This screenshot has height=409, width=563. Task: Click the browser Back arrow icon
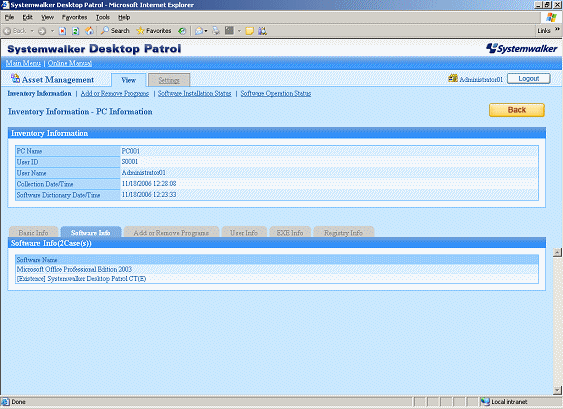point(7,31)
